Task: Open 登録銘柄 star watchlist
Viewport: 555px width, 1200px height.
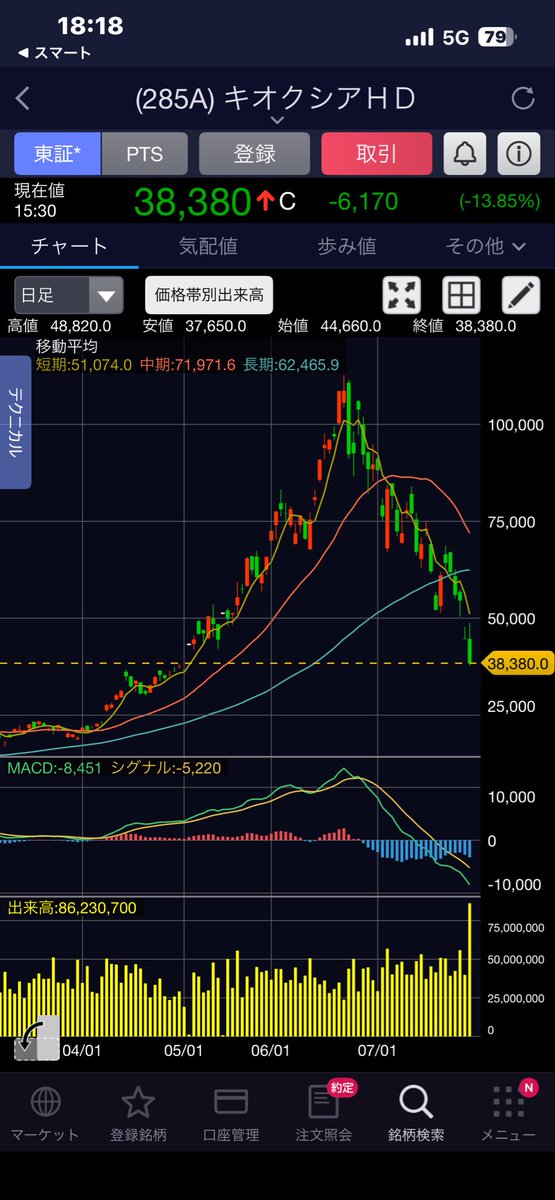Action: (138, 1113)
